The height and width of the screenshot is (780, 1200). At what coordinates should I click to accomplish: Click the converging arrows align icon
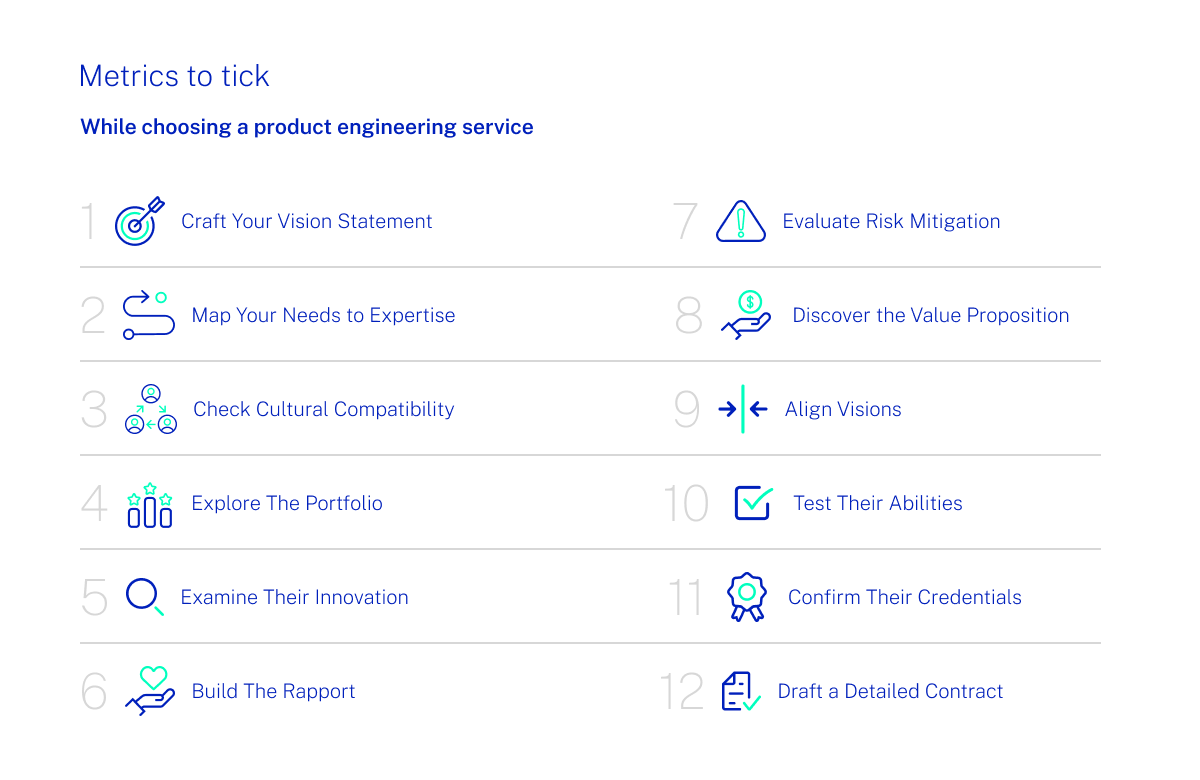tap(743, 409)
